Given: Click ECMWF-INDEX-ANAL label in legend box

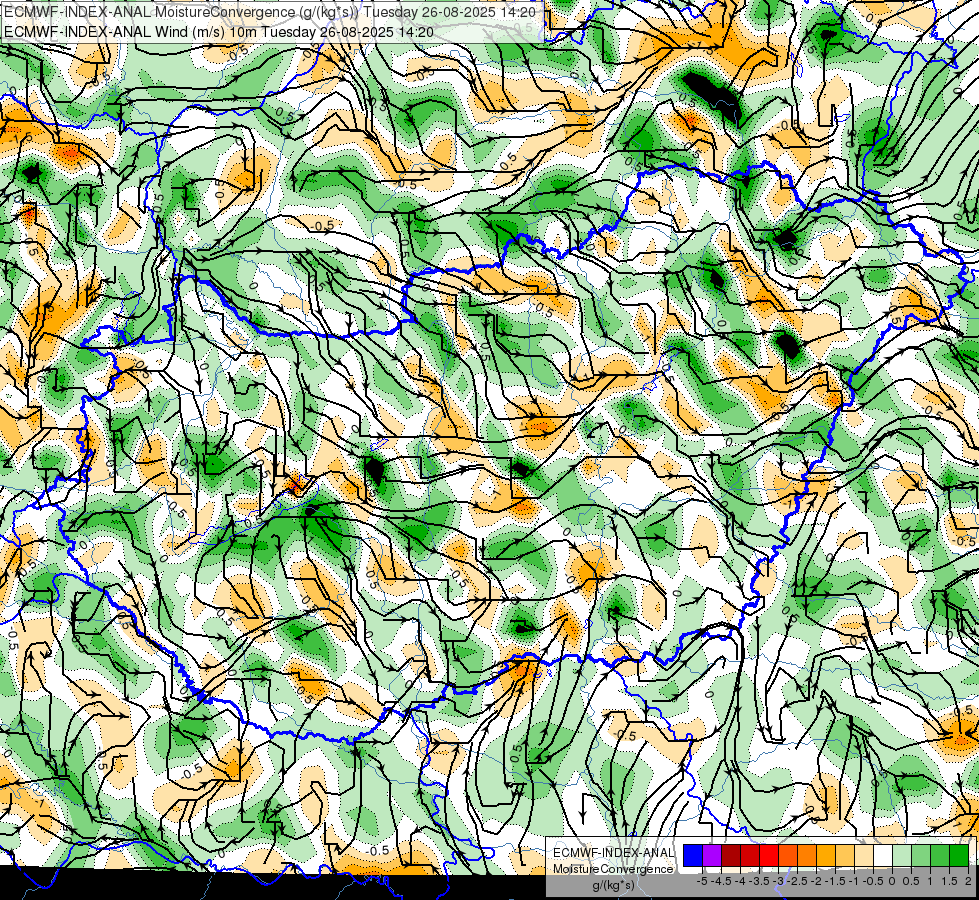Looking at the screenshot, I should 613,853.
